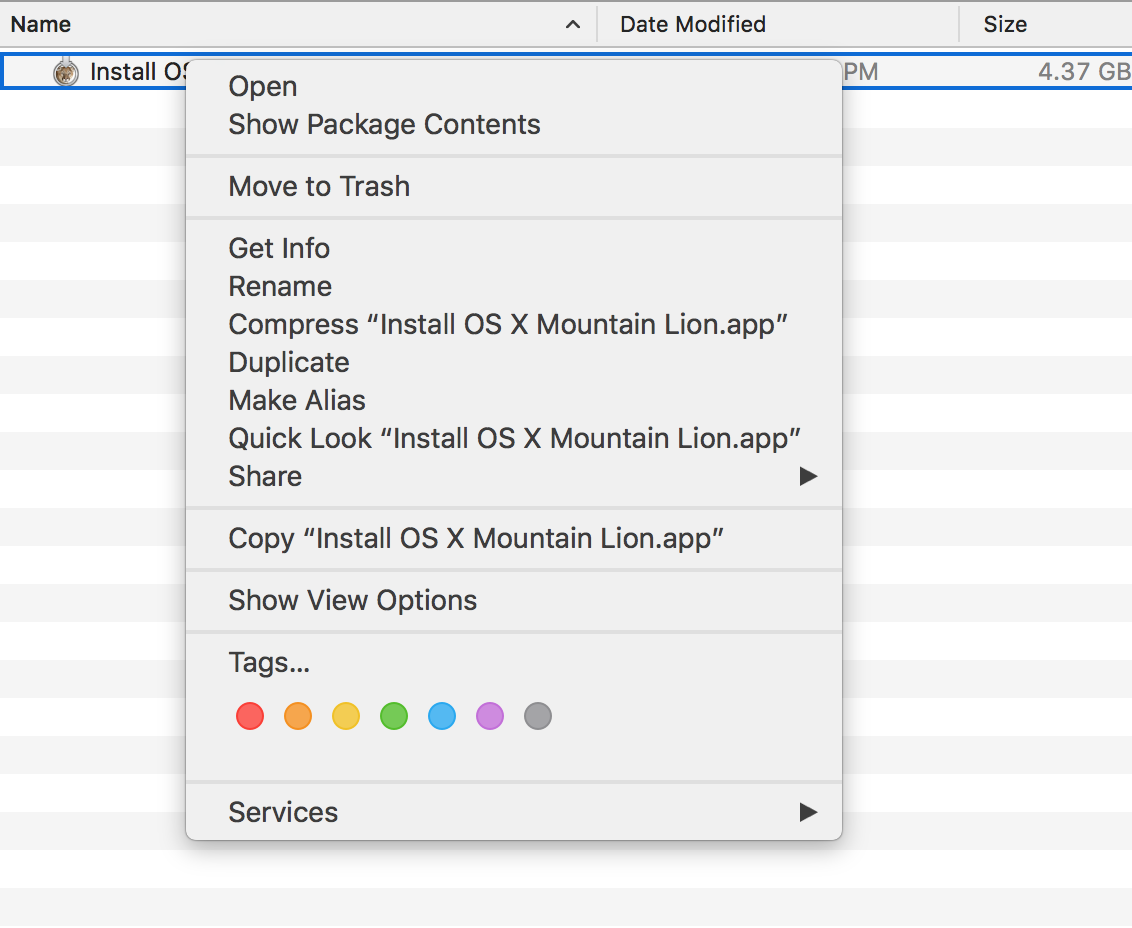This screenshot has height=928, width=1132.
Task: Apply the yellow tag color
Action: coord(346,716)
